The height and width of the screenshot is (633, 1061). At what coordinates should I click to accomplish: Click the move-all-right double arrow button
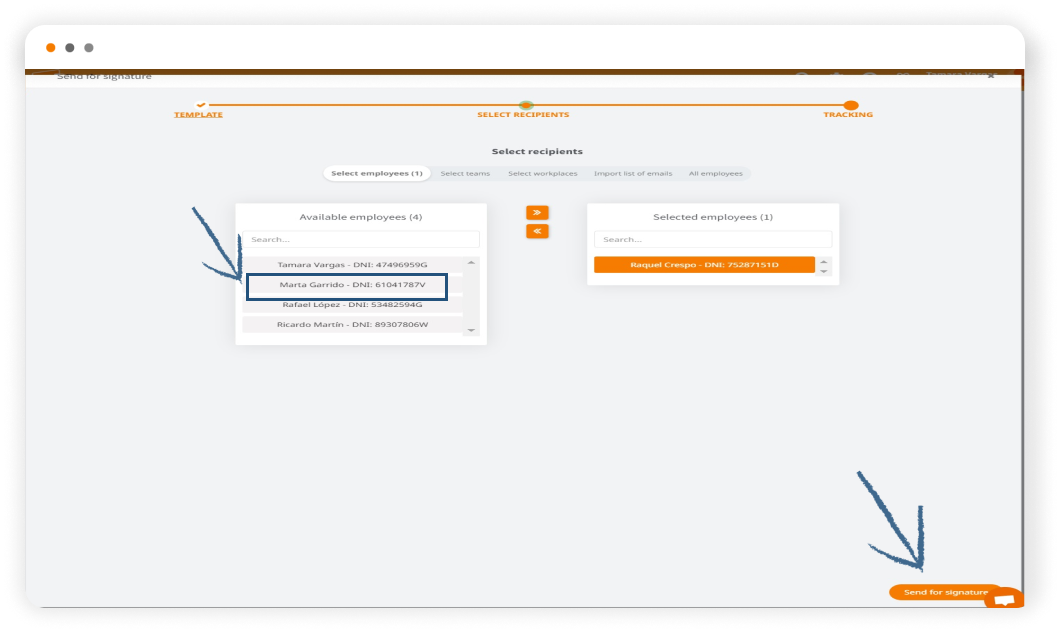coord(537,212)
